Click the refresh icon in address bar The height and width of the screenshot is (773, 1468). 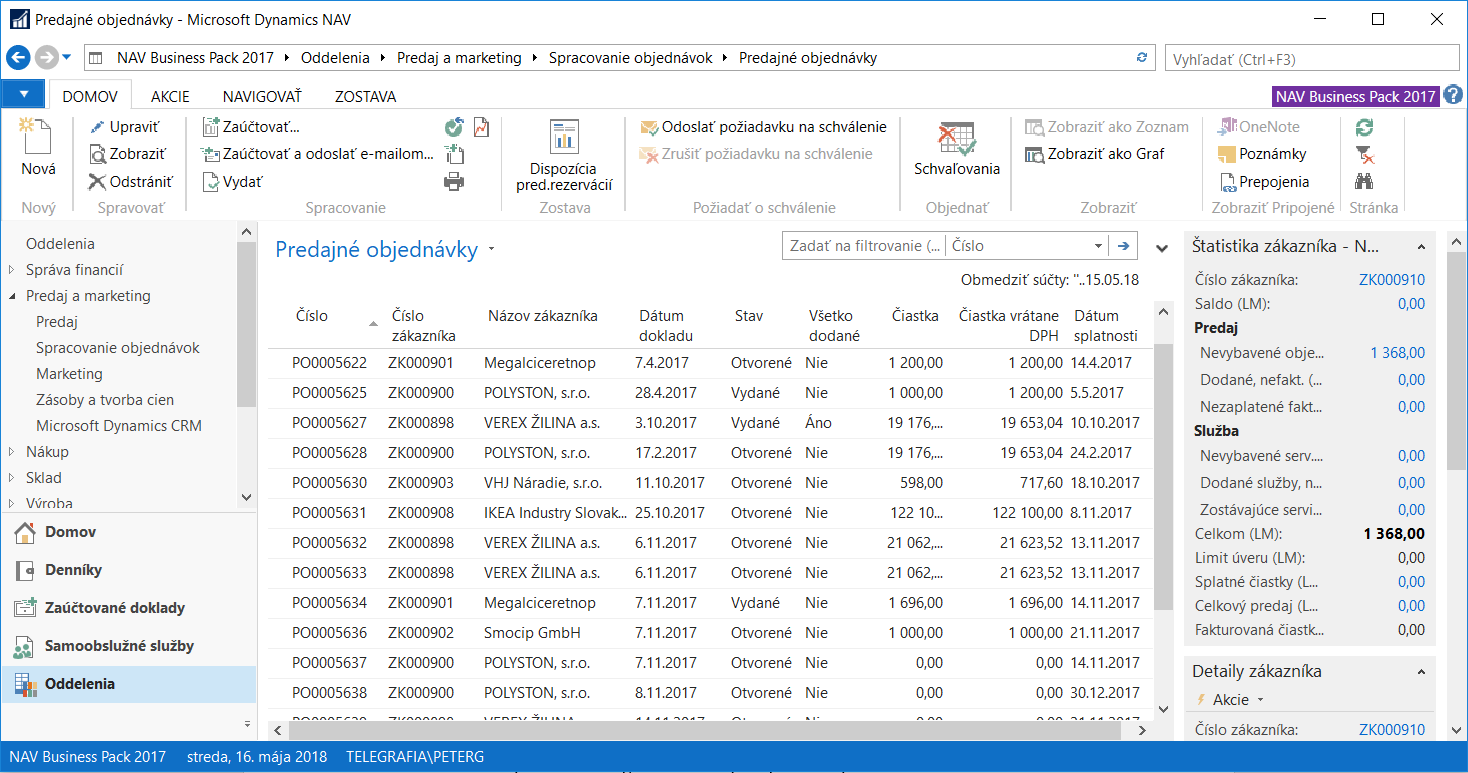[x=1142, y=57]
